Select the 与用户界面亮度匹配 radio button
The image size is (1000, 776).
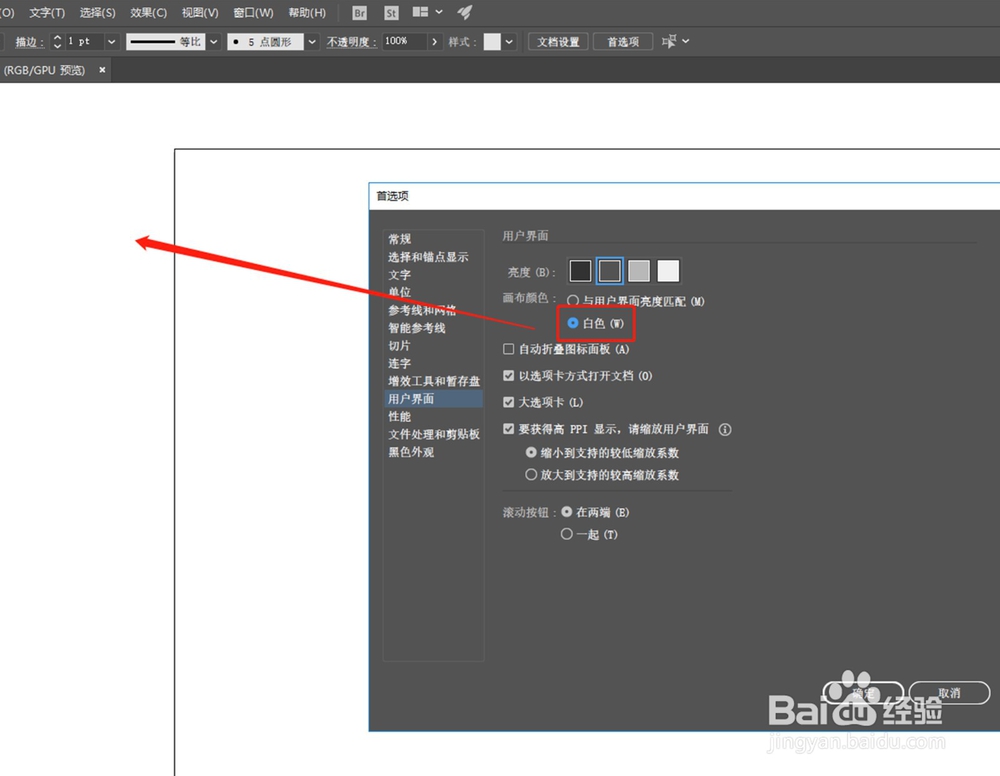pyautogui.click(x=572, y=301)
